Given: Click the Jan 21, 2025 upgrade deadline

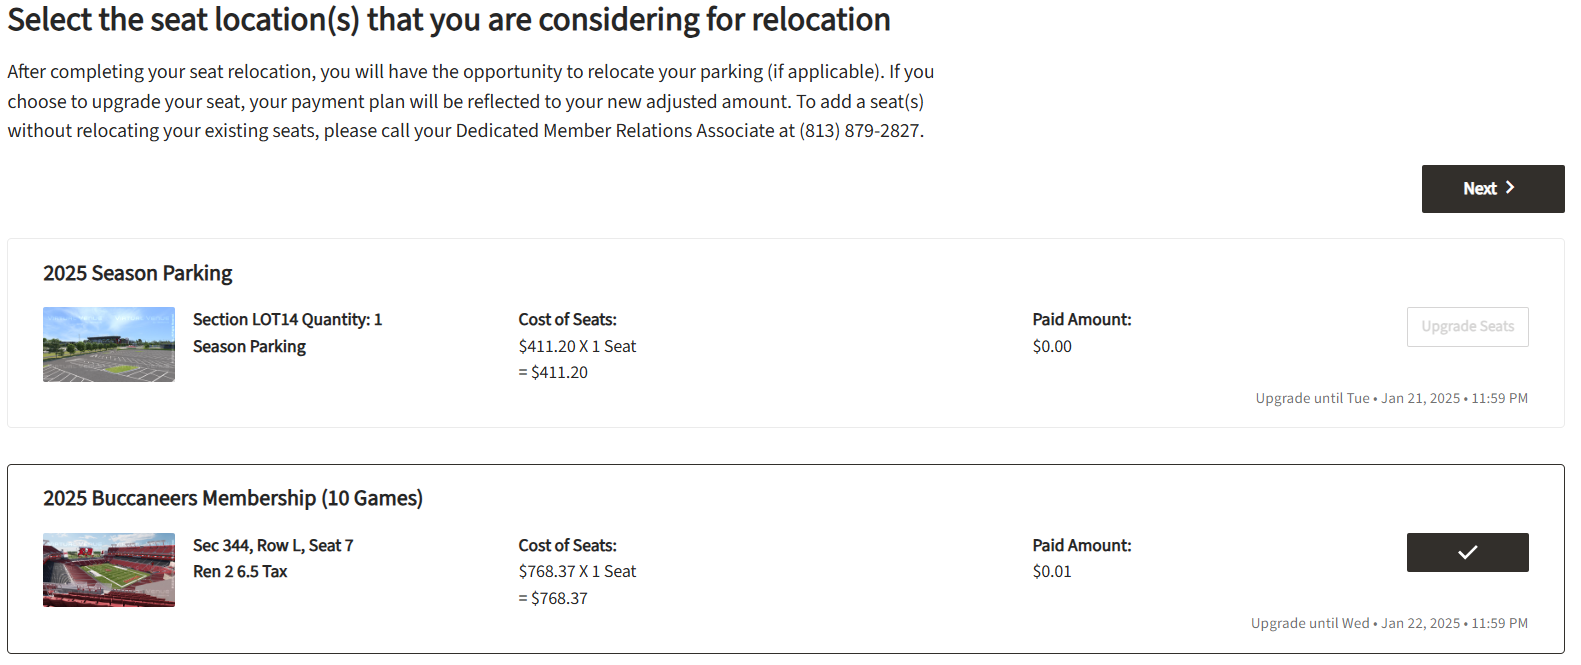Looking at the screenshot, I should pos(1420,398).
